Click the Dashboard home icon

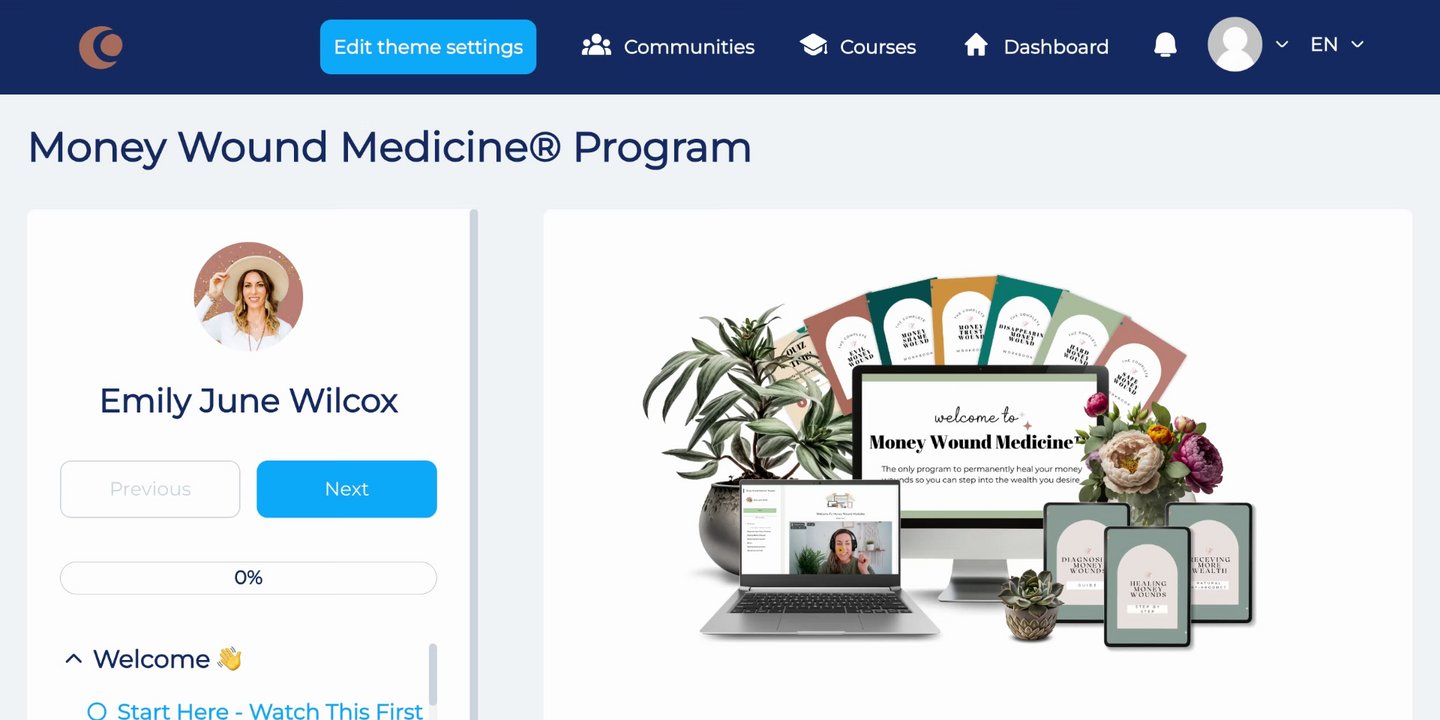976,45
